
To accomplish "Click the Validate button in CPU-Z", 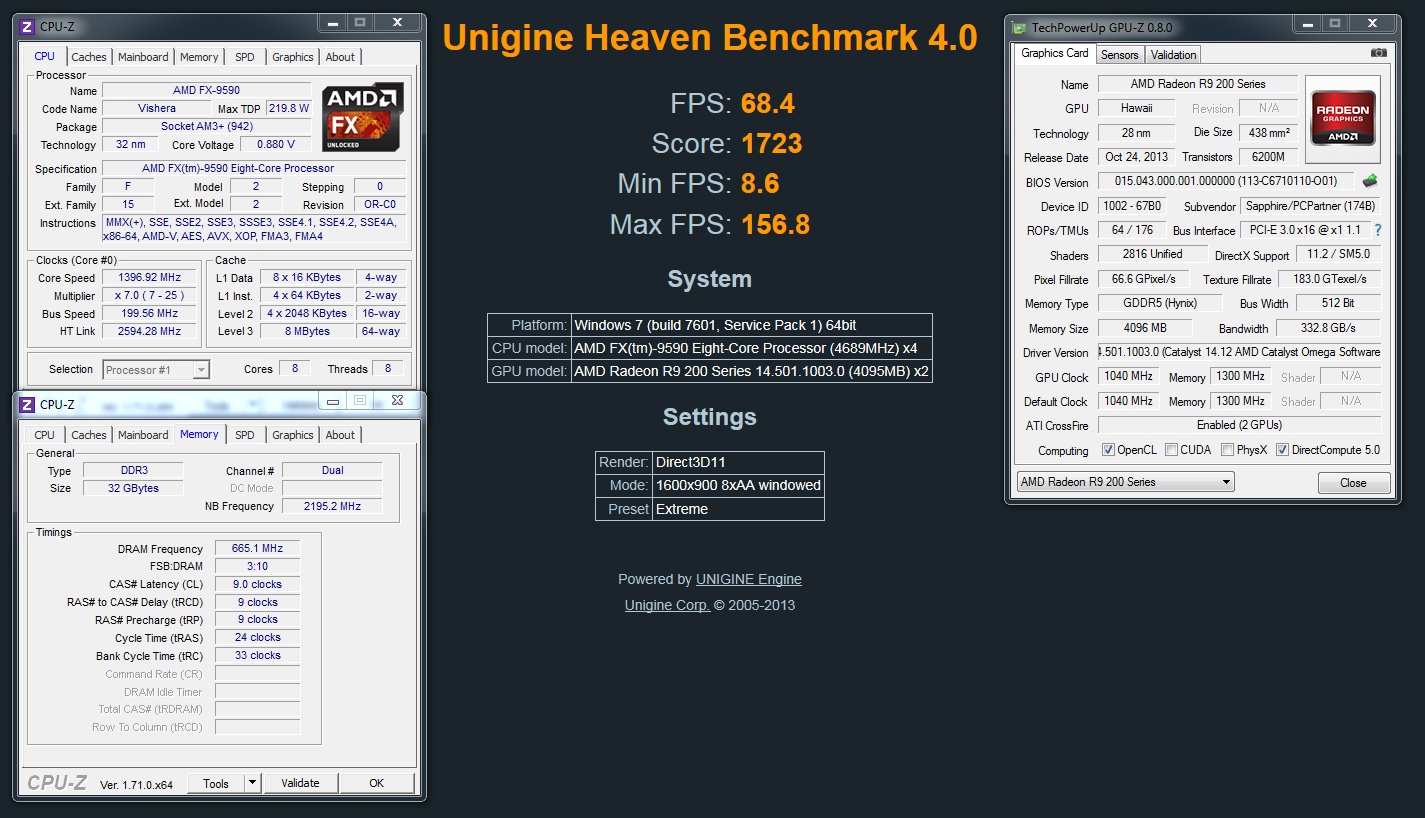I will (300, 783).
